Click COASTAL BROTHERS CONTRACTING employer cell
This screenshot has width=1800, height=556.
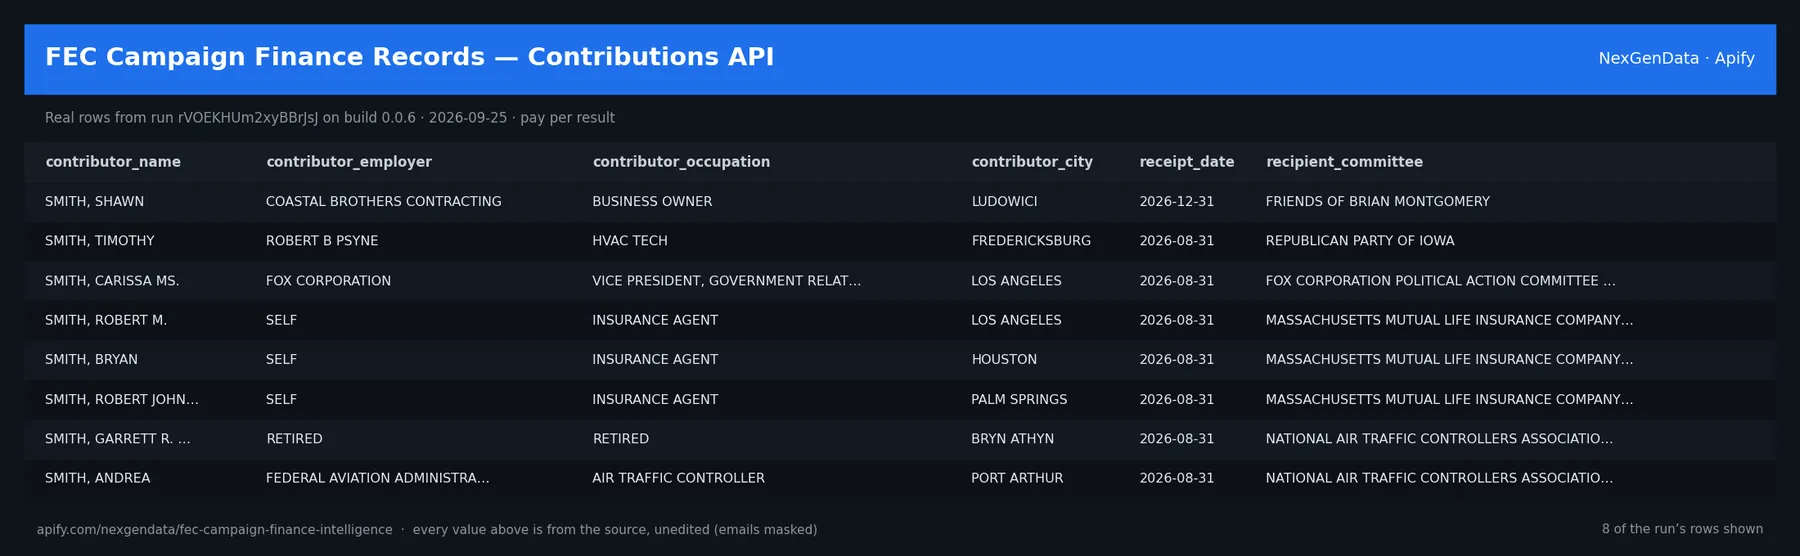point(384,202)
